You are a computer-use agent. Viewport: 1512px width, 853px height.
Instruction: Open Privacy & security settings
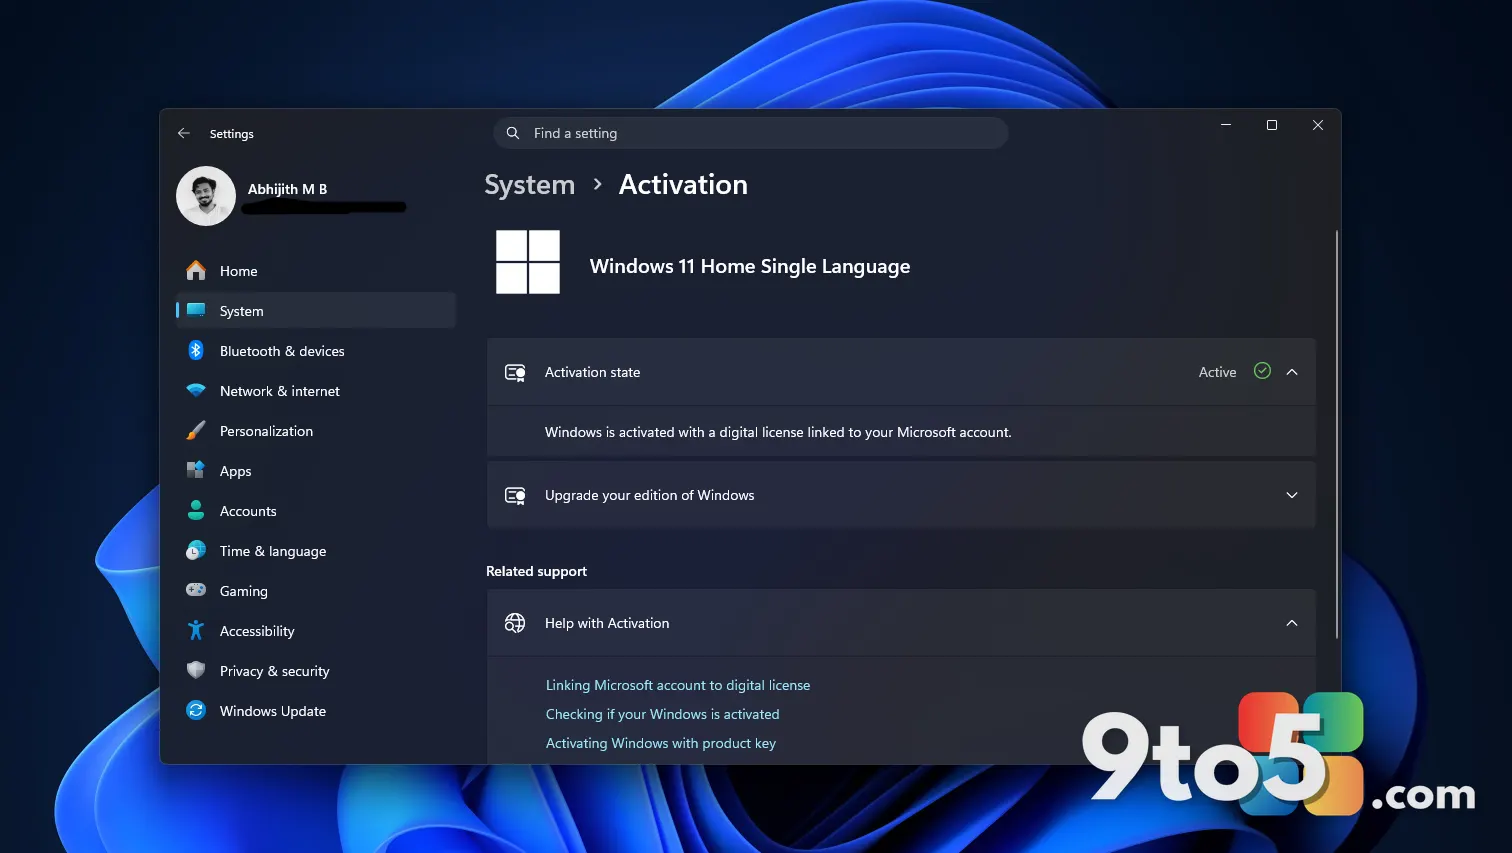coord(316,671)
